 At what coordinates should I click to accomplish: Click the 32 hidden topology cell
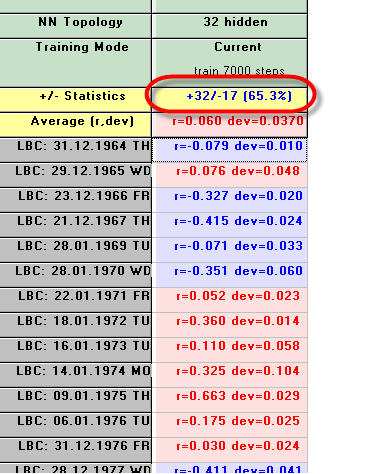230,26
